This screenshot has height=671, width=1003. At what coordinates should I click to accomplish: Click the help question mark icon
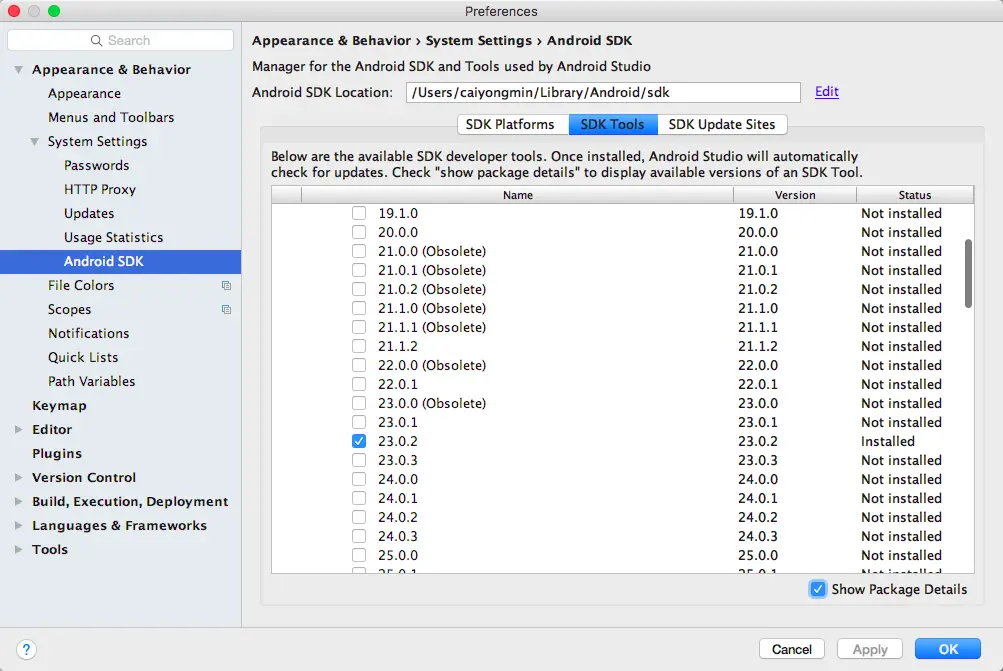tap(26, 649)
